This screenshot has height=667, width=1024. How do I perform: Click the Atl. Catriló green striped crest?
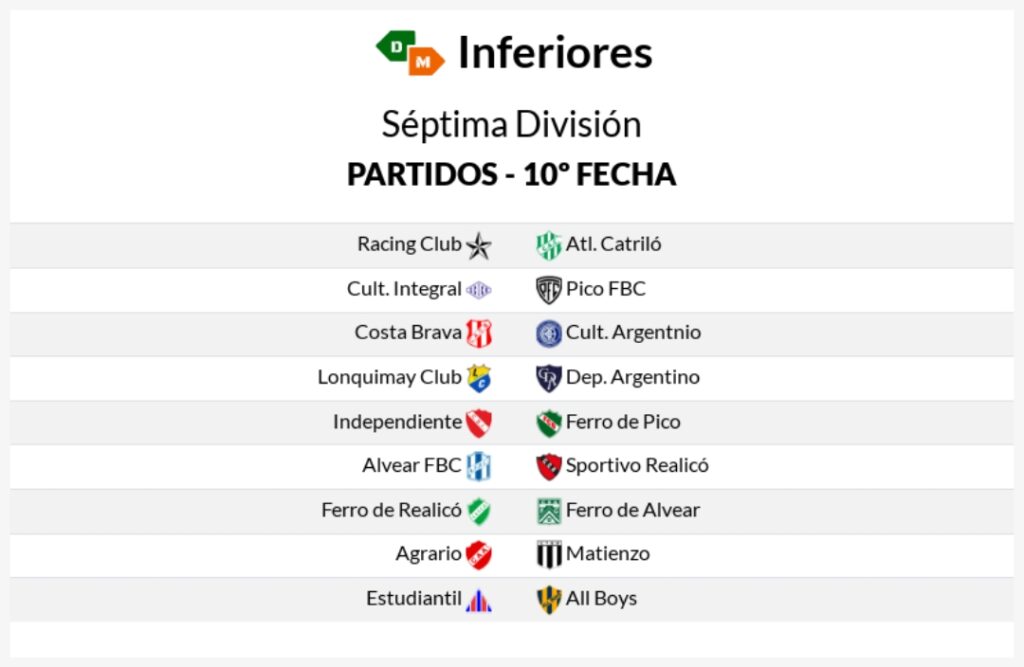[549, 246]
